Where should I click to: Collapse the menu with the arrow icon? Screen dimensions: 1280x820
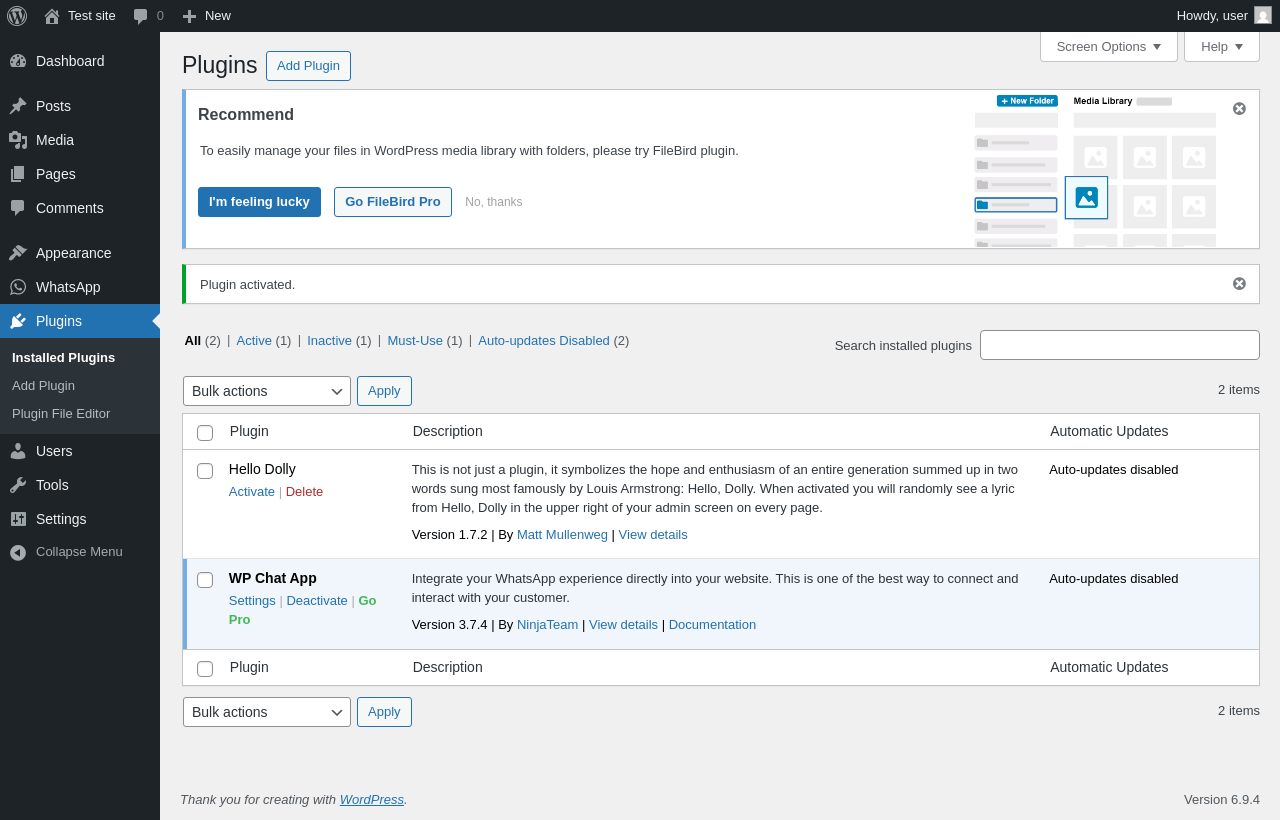pyautogui.click(x=18, y=552)
